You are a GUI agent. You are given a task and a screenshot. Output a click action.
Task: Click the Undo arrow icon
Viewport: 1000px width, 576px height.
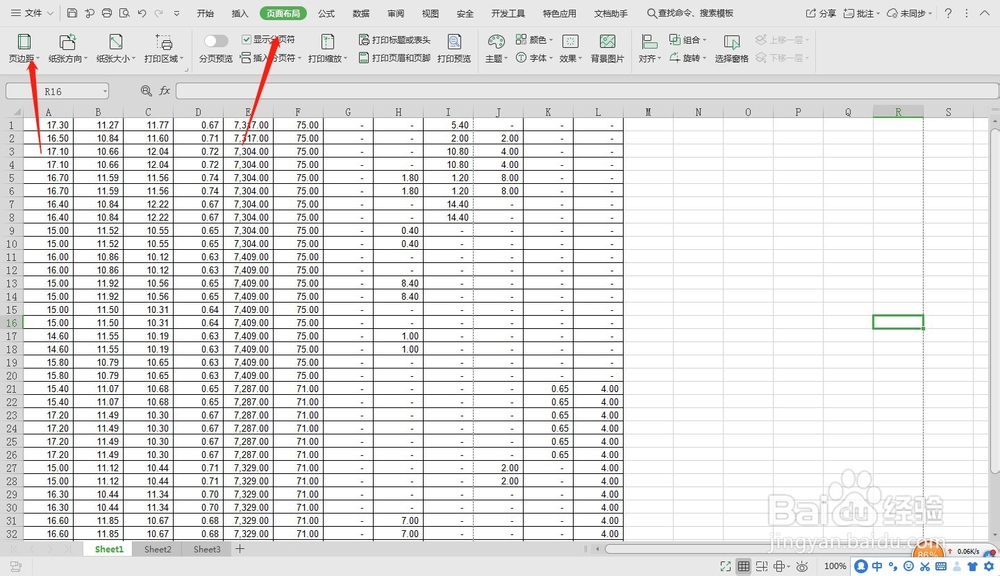click(142, 13)
